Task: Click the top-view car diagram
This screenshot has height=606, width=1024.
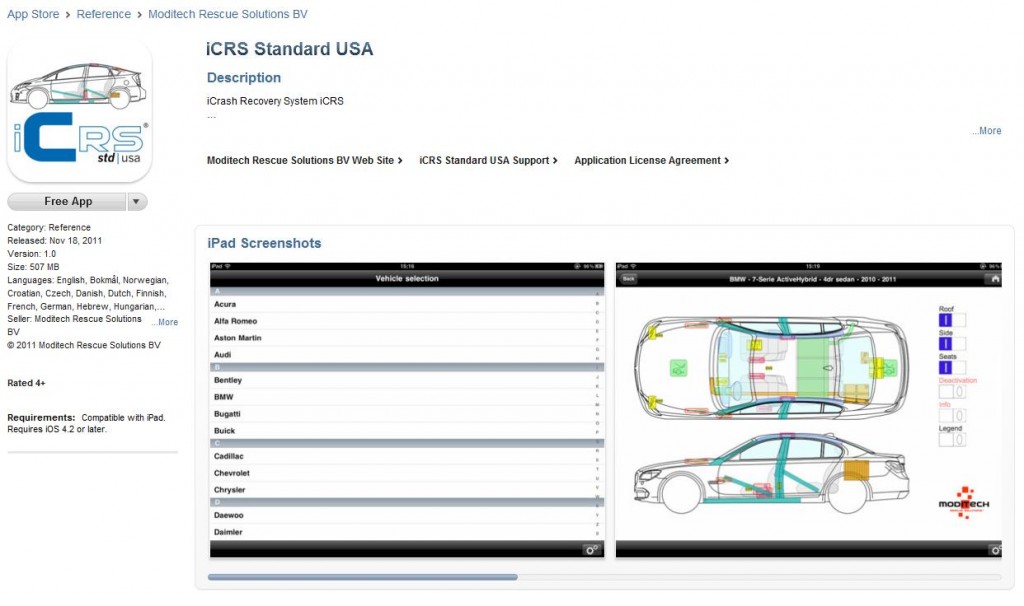Action: [x=771, y=367]
